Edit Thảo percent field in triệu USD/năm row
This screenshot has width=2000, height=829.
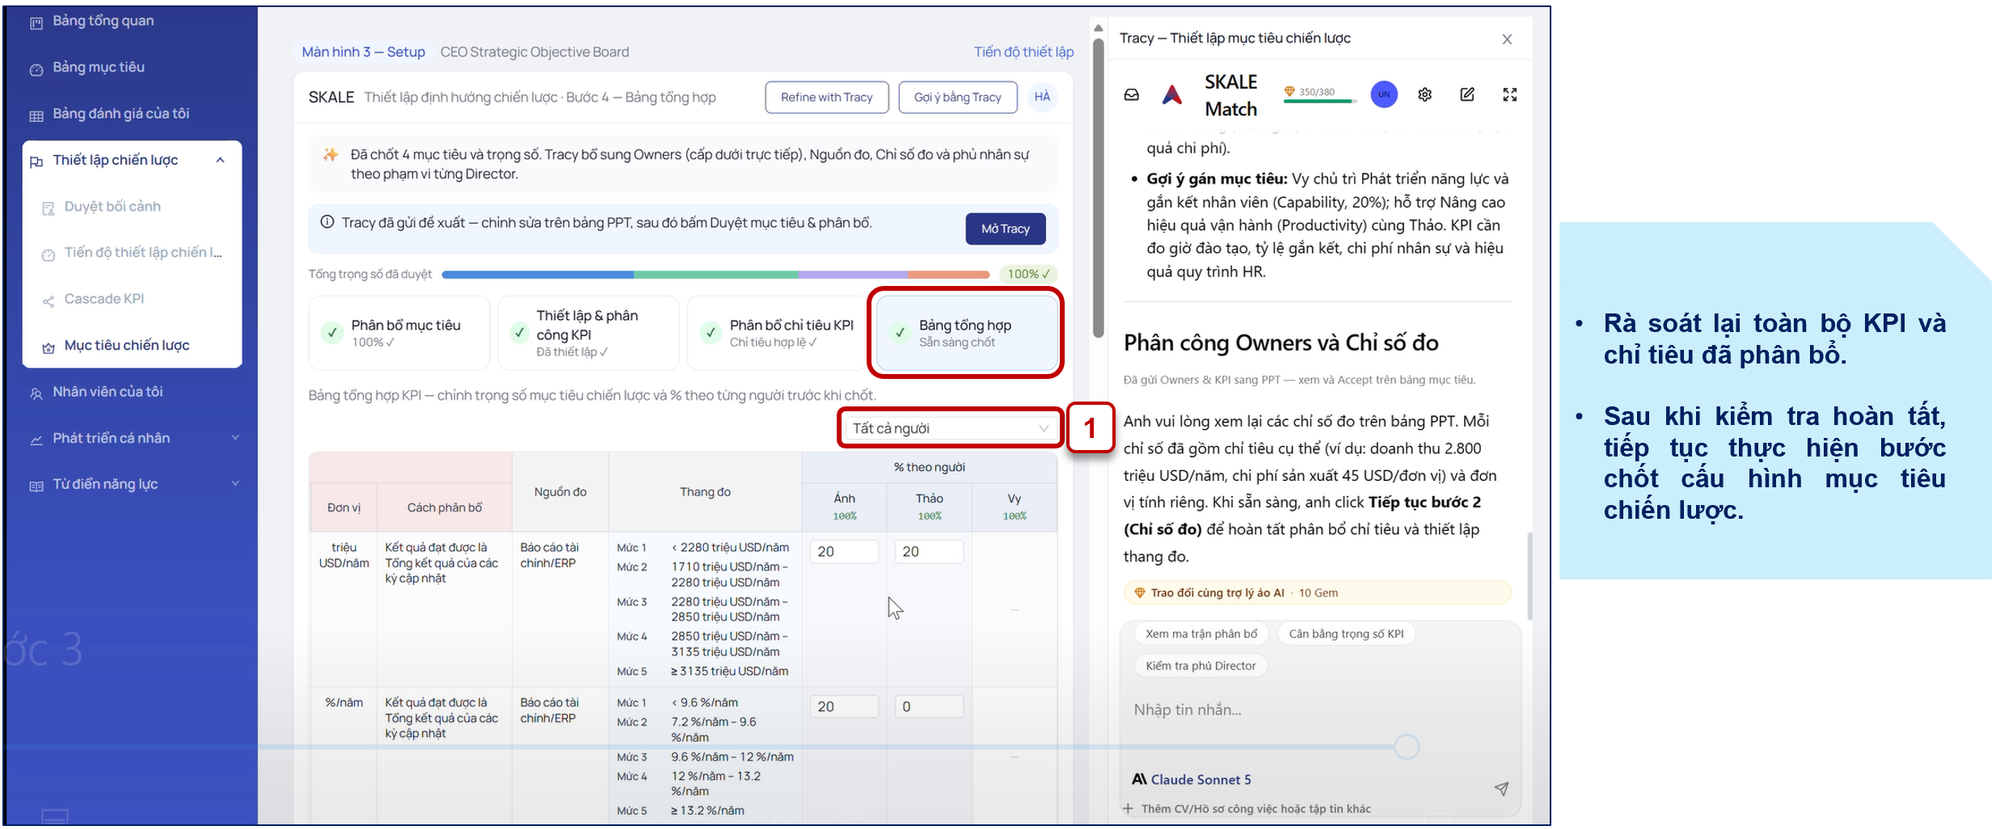(930, 552)
